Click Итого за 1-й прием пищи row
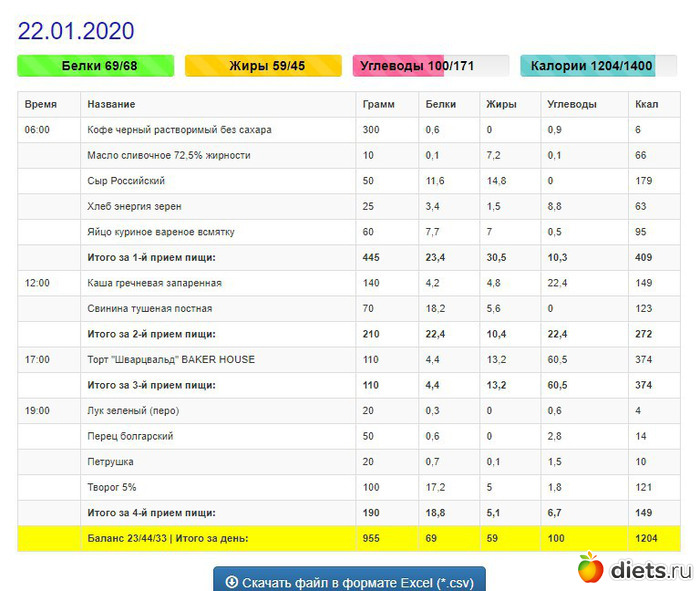Screen dimensions: 700x591 pos(165,257)
